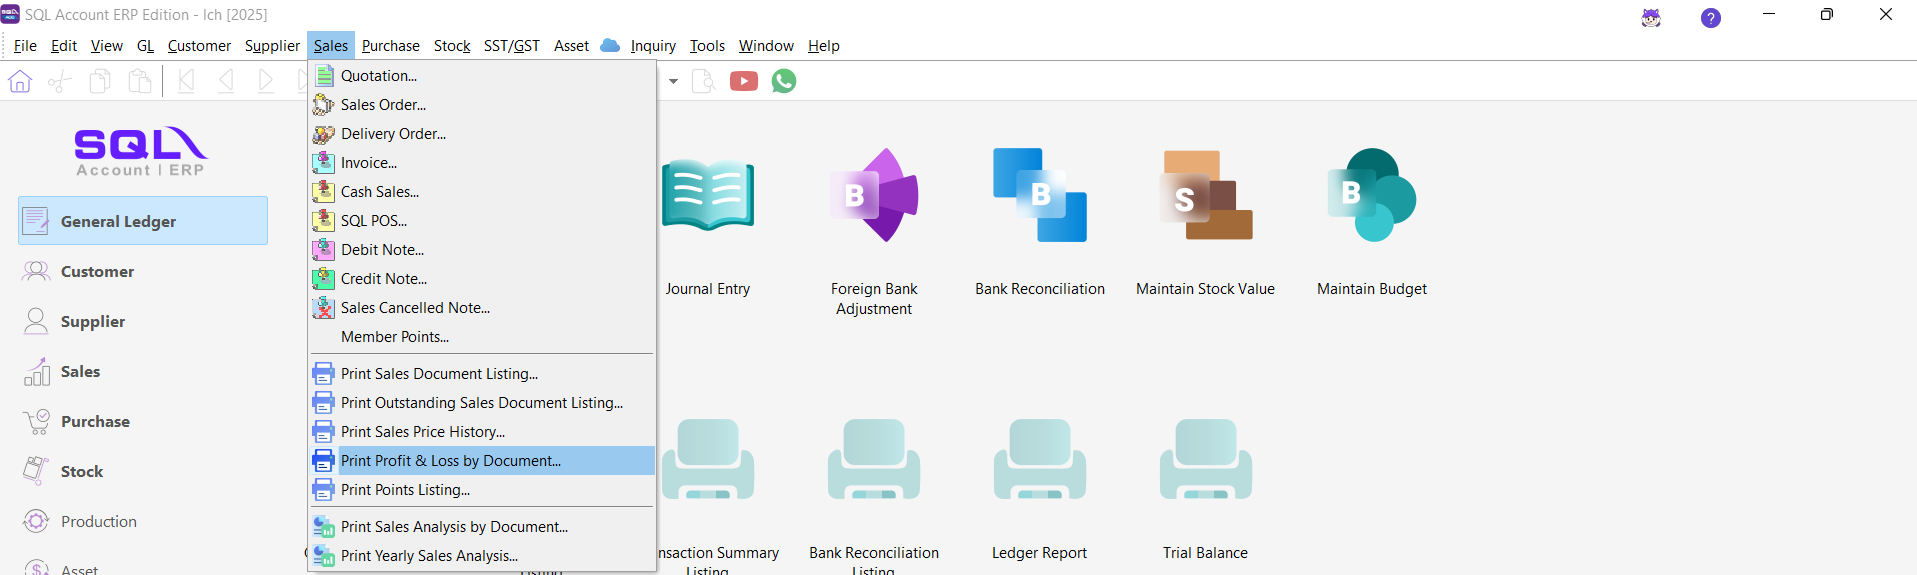The image size is (1917, 575).
Task: Select General Ledger in the sidebar
Action: (143, 221)
